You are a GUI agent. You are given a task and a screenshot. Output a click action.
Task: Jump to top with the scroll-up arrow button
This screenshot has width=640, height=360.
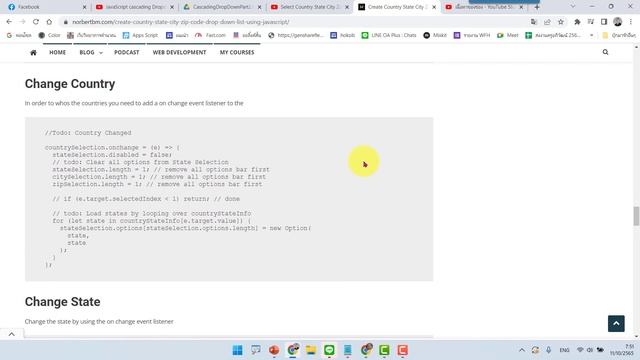pos(616,323)
